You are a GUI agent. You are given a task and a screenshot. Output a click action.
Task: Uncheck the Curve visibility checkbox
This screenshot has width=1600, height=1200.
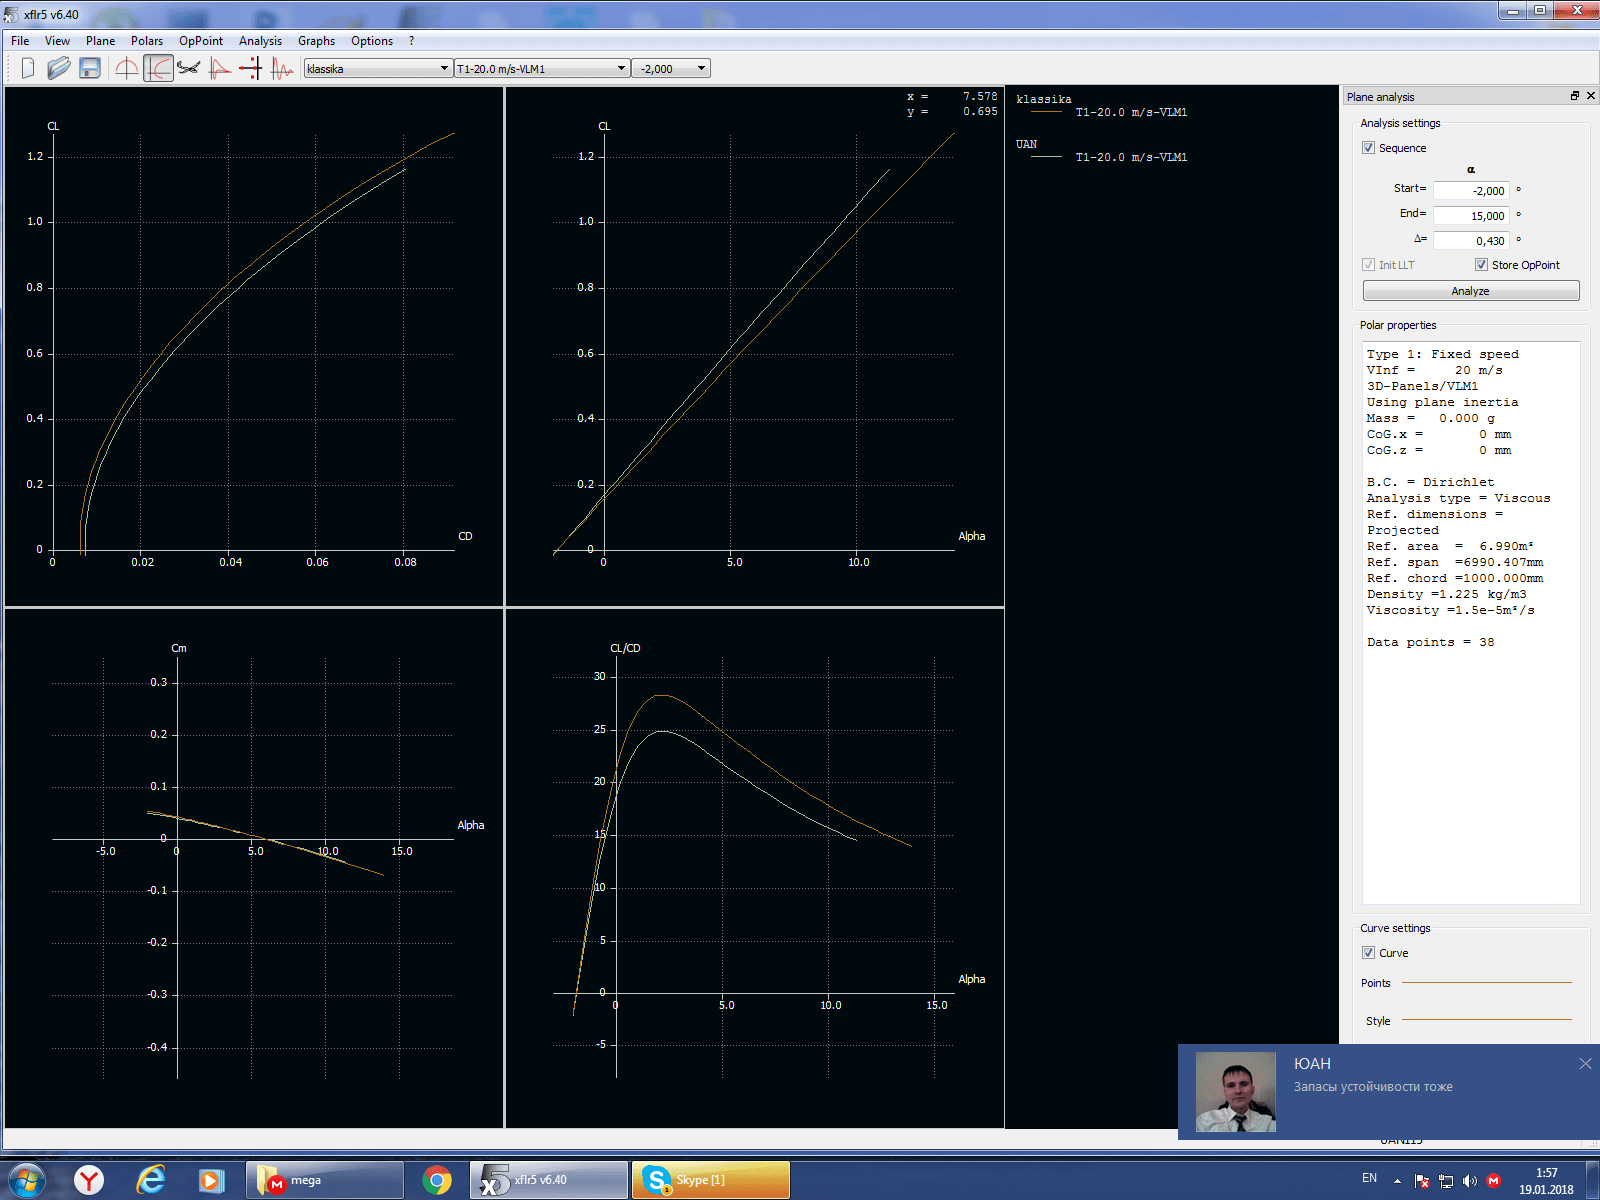click(1368, 953)
